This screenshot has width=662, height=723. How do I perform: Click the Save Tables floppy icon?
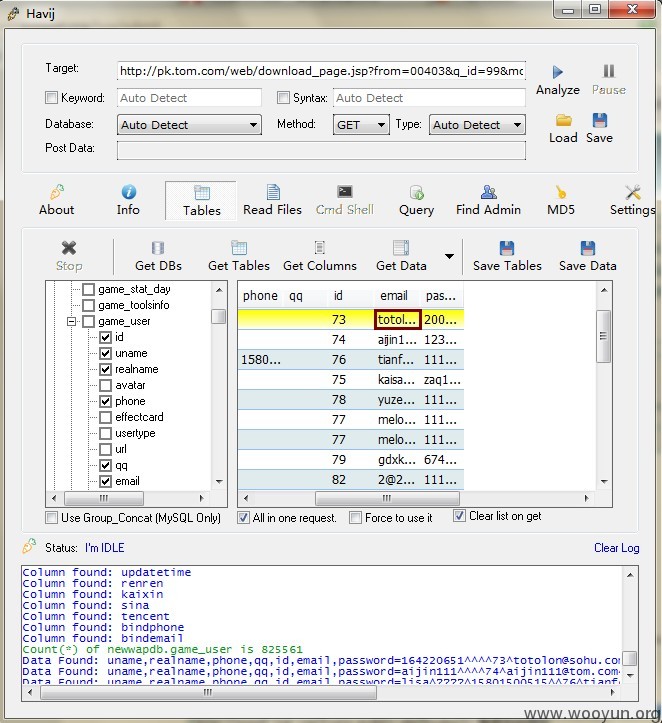coord(507,248)
